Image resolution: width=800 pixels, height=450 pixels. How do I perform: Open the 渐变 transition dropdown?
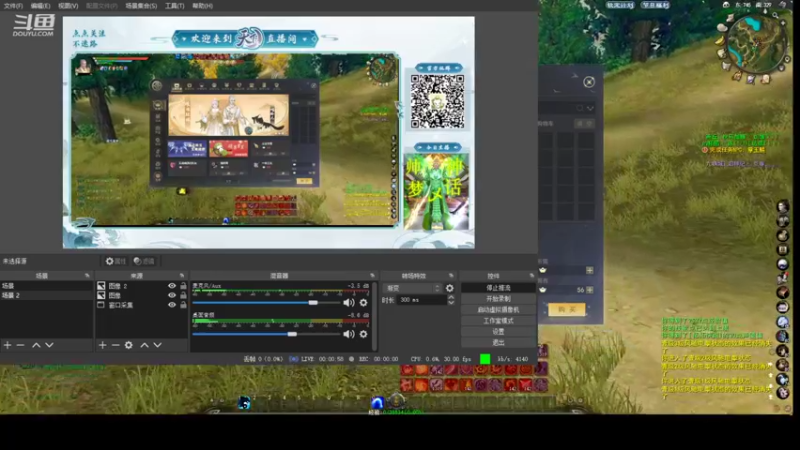tap(412, 288)
